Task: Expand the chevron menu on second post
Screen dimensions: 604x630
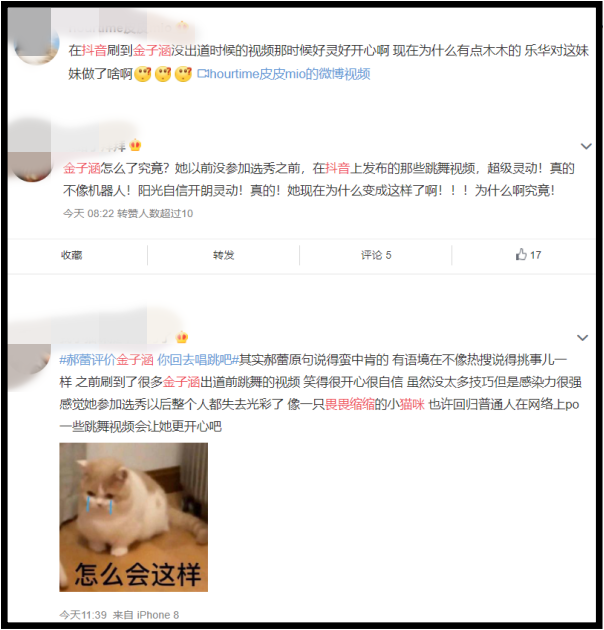Action: tap(586, 146)
